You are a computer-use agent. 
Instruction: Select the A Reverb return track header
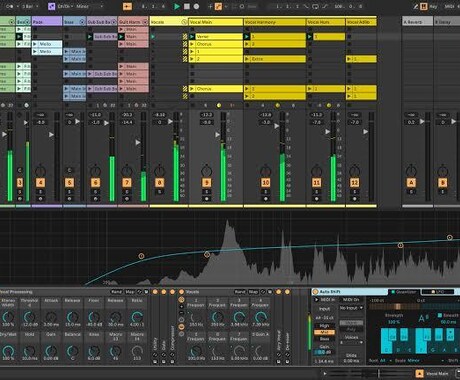(x=418, y=22)
